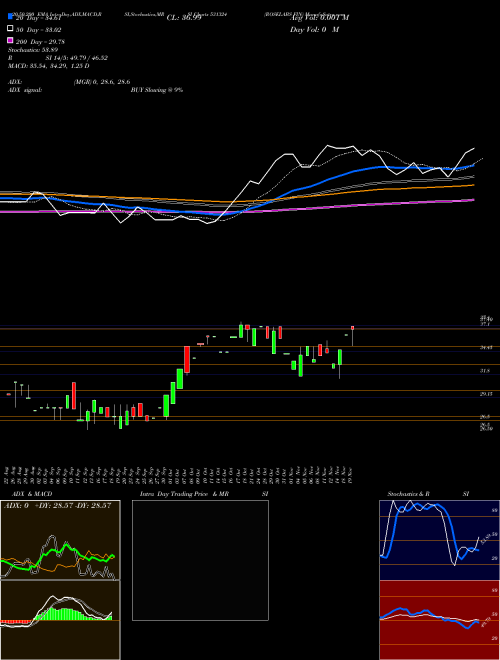The width and height of the screenshot is (500, 660).
Task: Click the tall red candle in early October
Action: coord(187,359)
